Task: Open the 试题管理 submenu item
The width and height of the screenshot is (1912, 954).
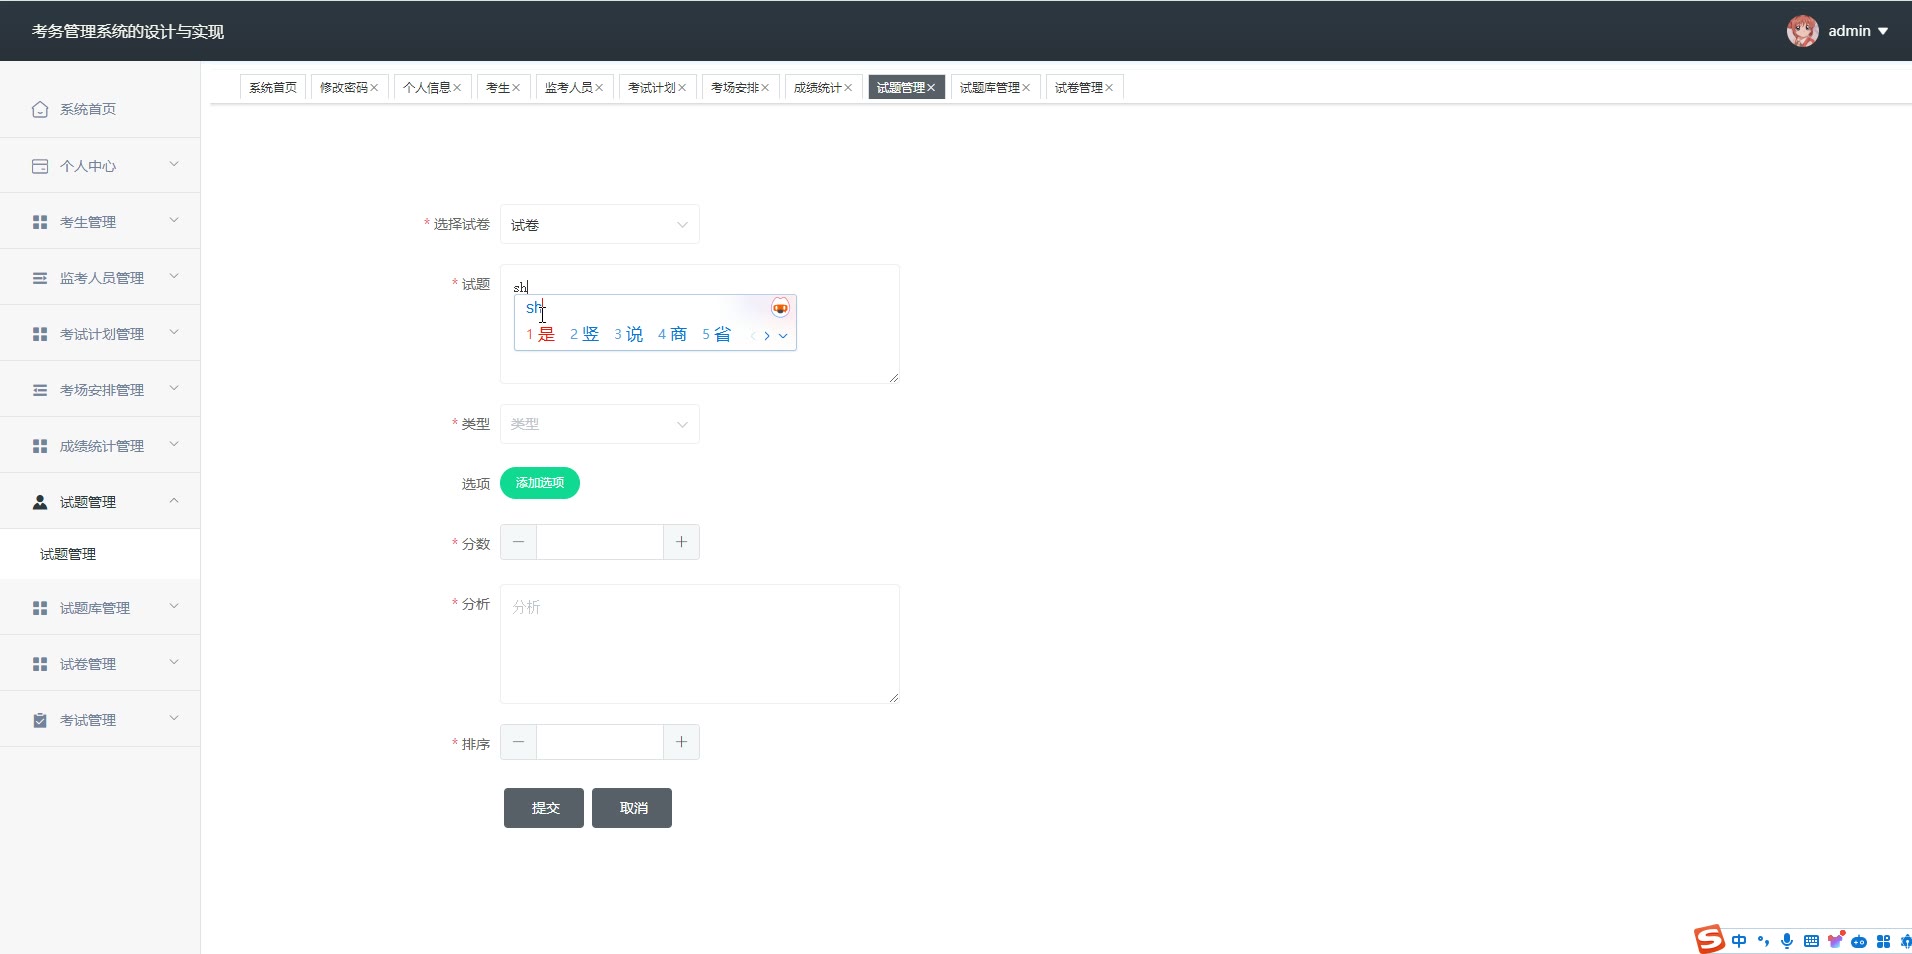Action: point(100,554)
